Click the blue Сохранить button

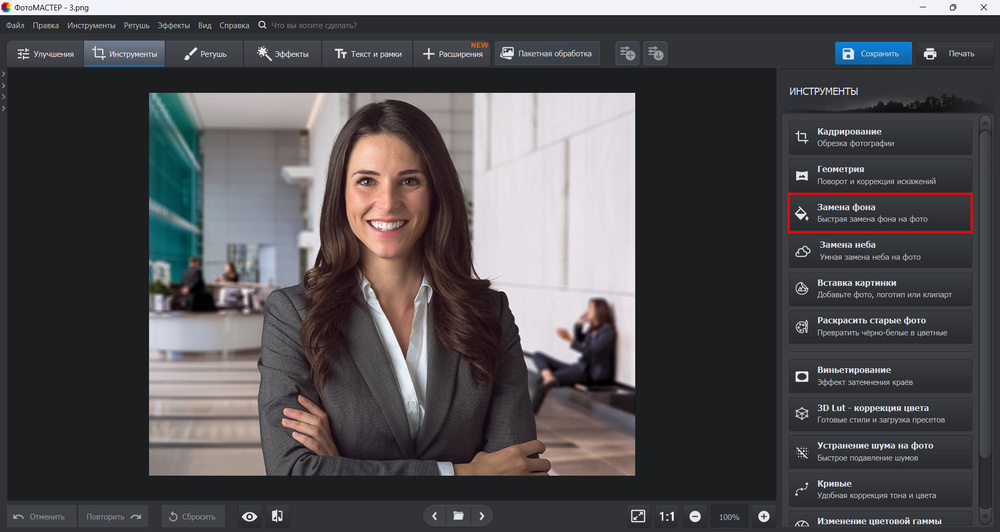pyautogui.click(x=873, y=54)
